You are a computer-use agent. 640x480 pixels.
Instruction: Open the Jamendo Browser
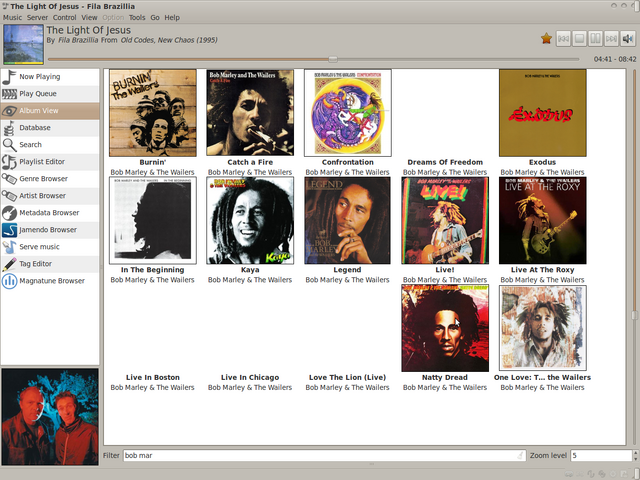[50, 230]
